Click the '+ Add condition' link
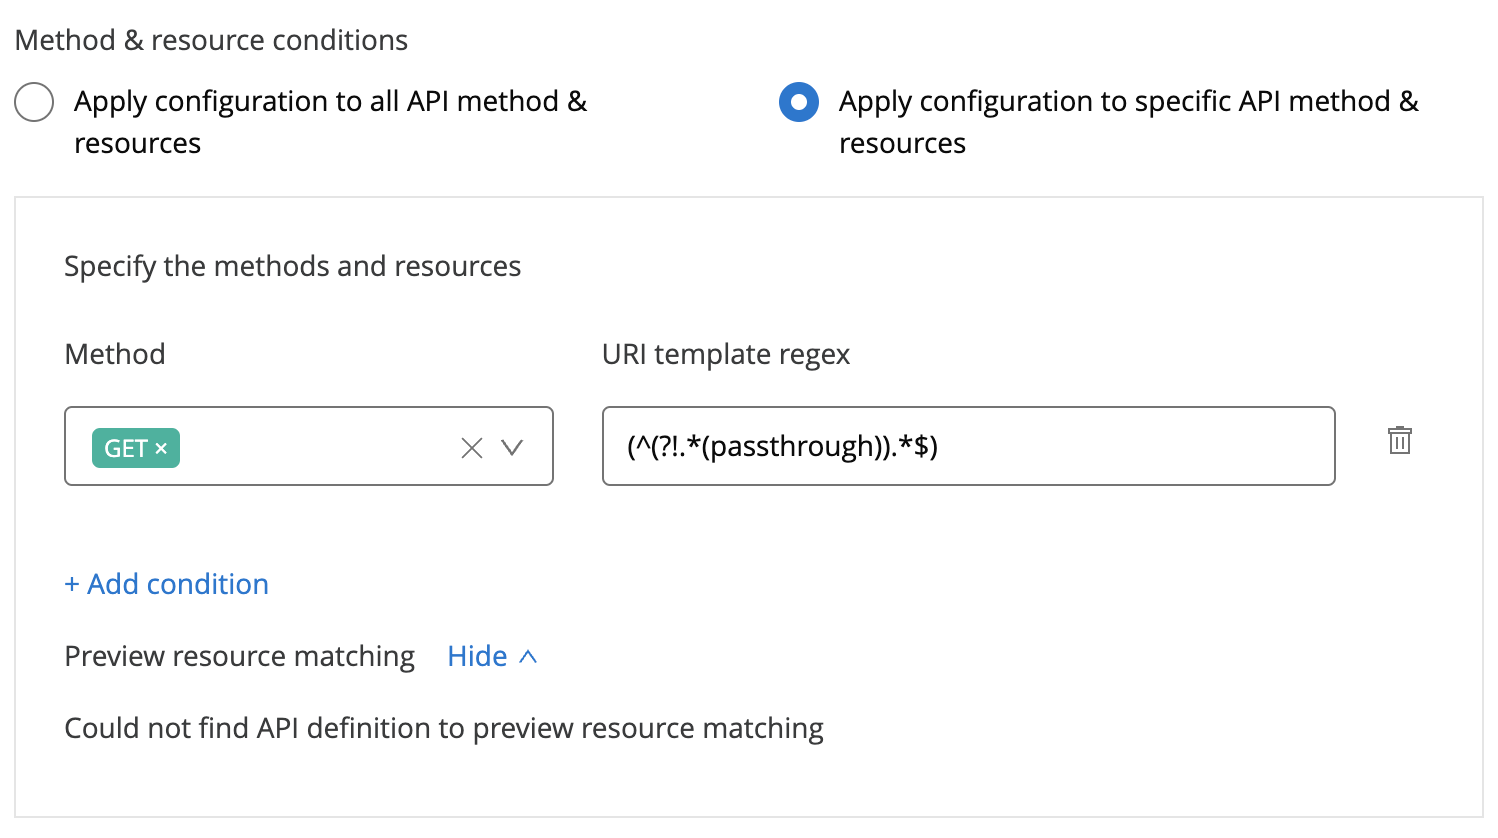 167,584
